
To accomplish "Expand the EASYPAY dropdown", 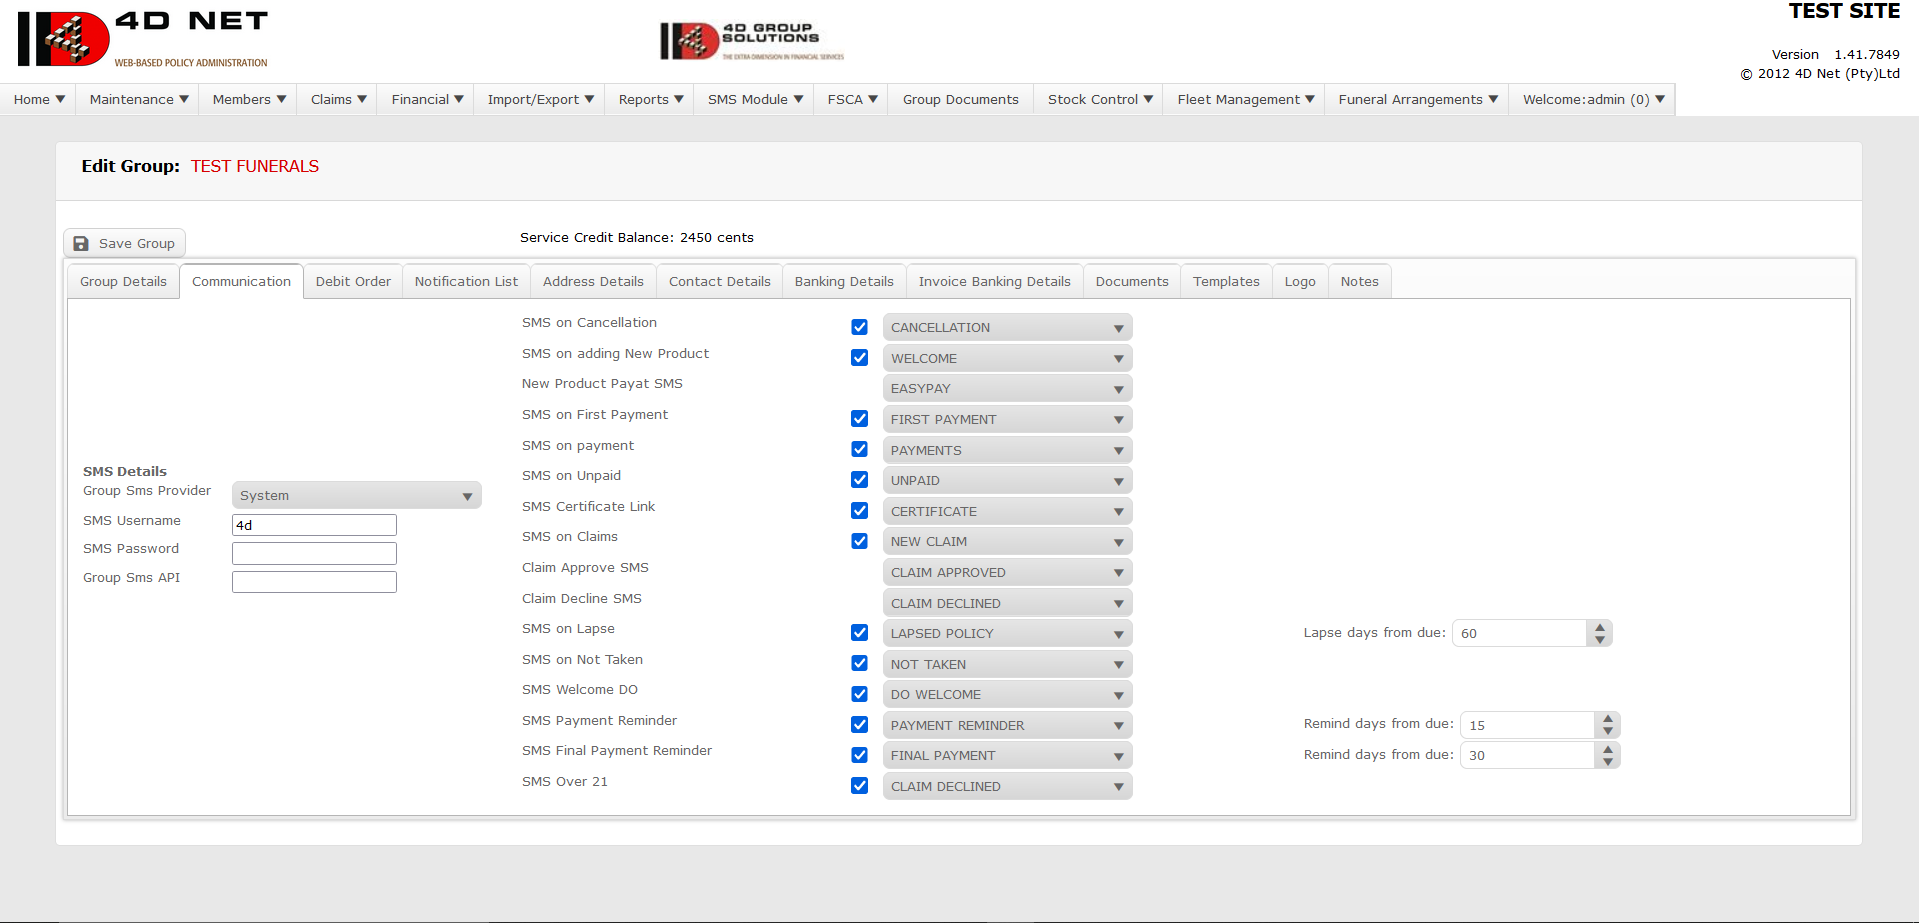I will [x=1007, y=388].
